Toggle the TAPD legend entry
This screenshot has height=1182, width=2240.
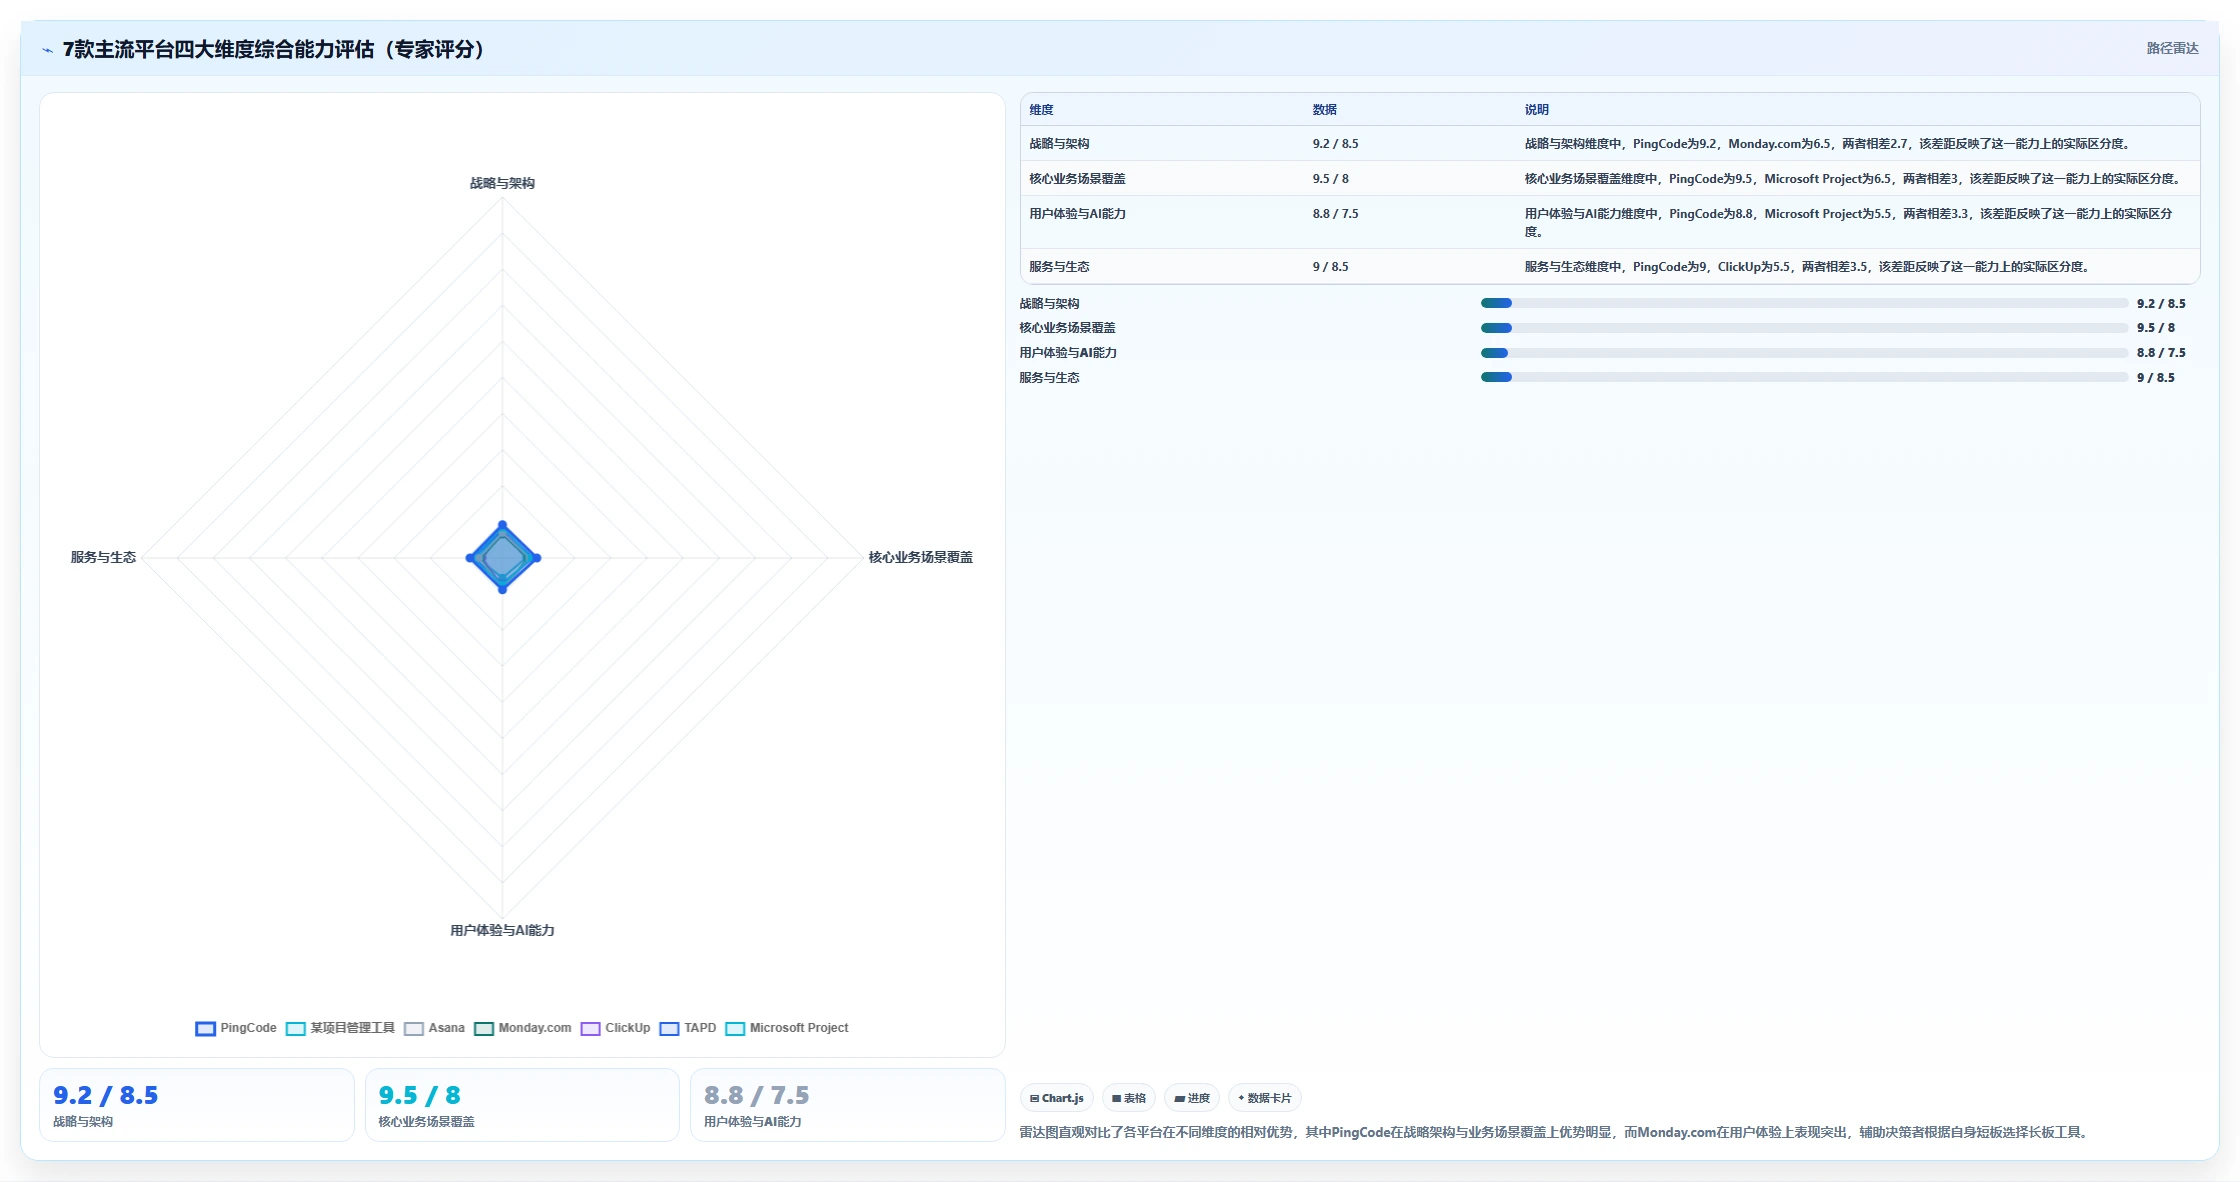pos(688,1028)
